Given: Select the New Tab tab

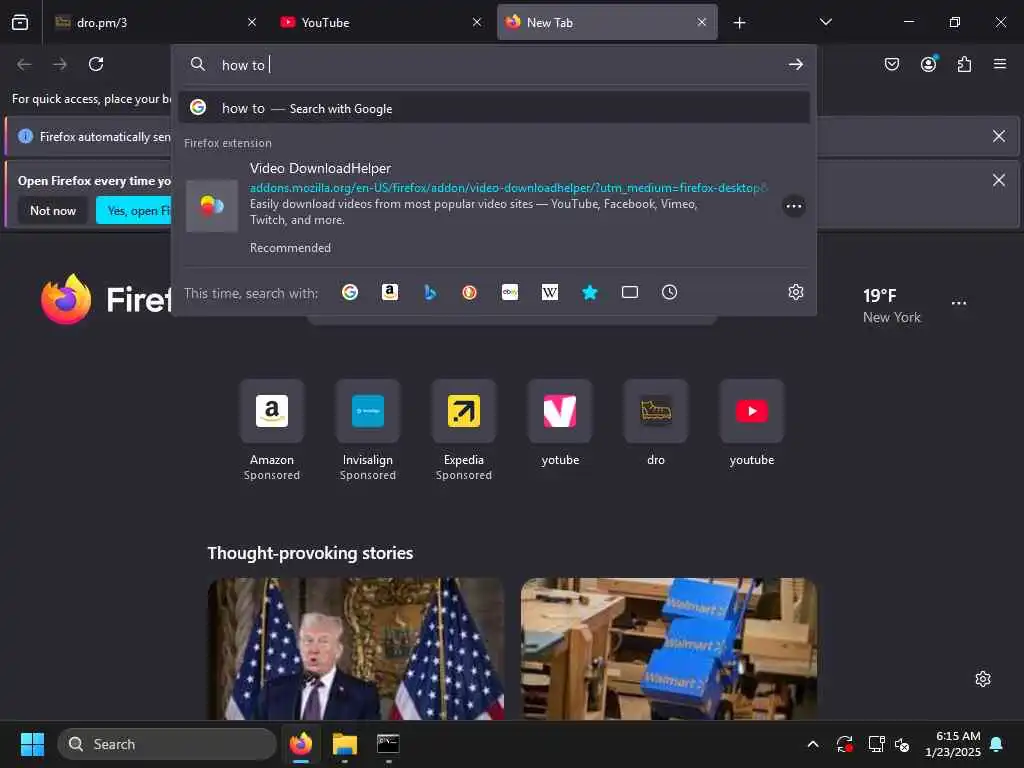Looking at the screenshot, I should click(x=607, y=22).
